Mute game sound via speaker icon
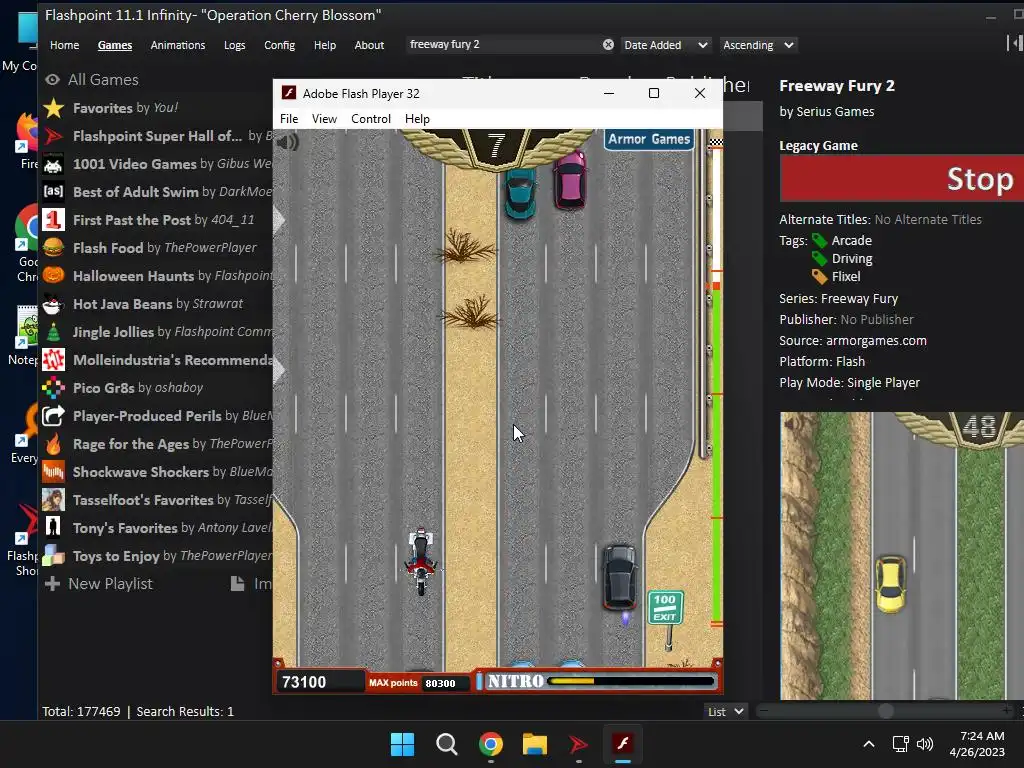This screenshot has height=768, width=1024. click(x=287, y=141)
